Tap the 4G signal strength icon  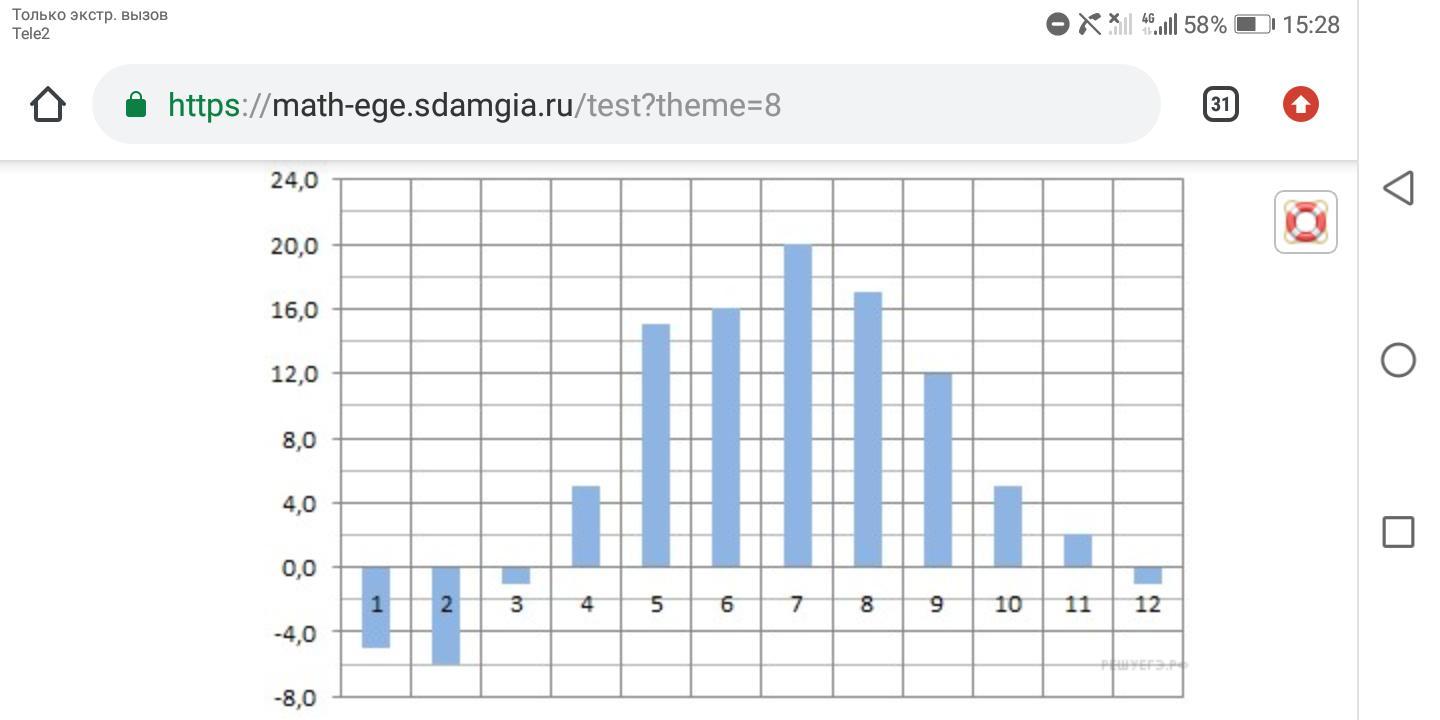point(1159,25)
